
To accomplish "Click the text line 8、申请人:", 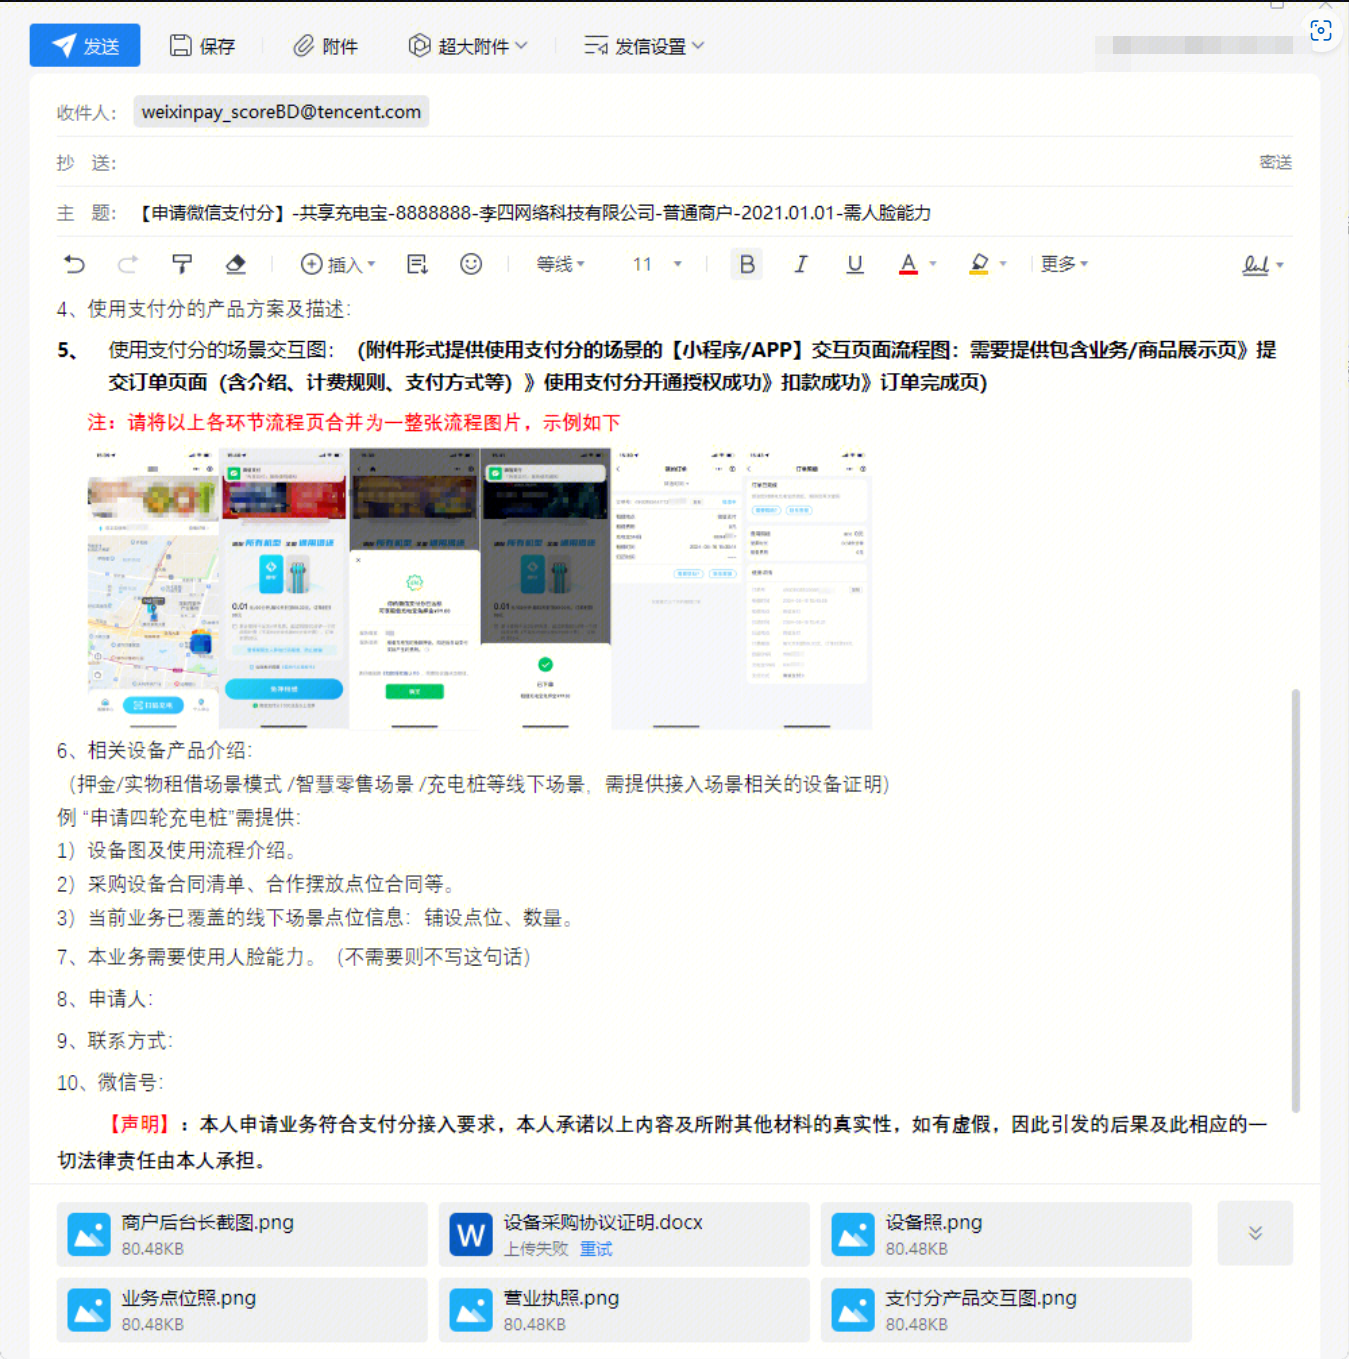I will tap(105, 999).
